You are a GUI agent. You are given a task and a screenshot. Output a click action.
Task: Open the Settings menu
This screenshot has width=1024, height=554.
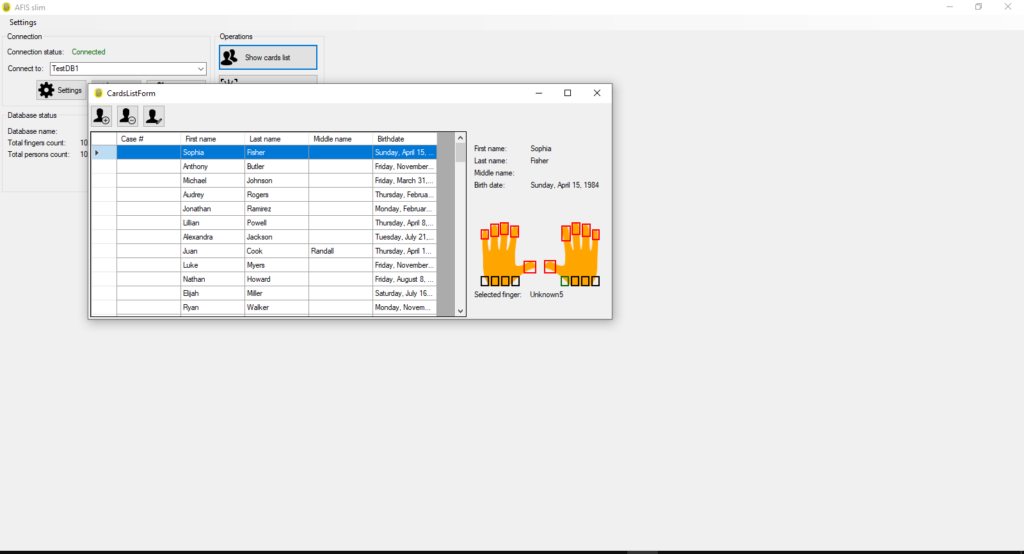tap(23, 22)
